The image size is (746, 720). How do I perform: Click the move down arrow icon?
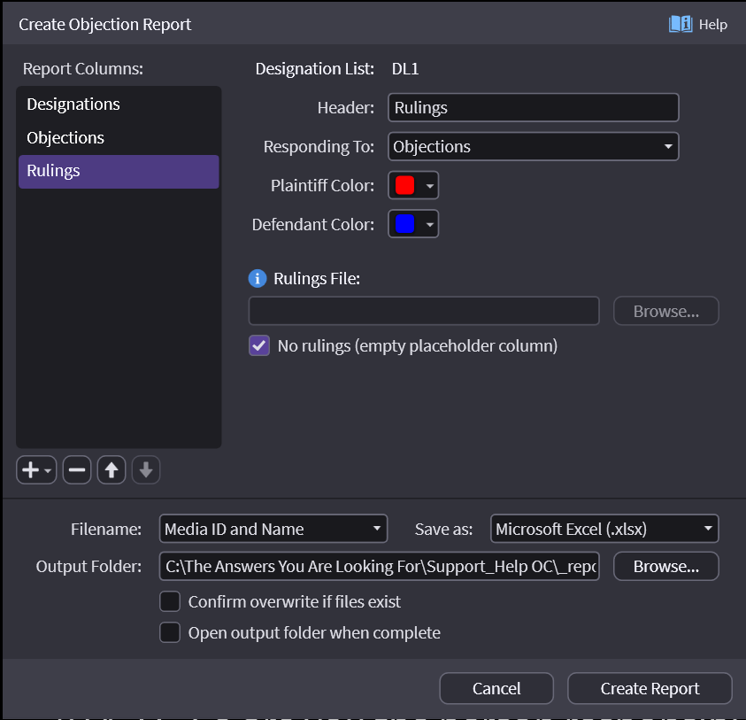(146, 471)
